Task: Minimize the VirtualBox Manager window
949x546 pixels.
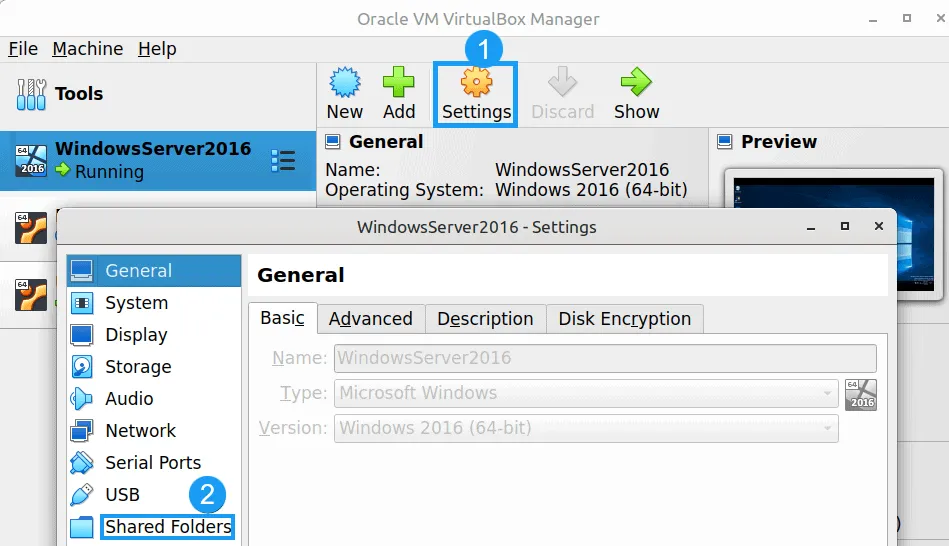Action: (873, 19)
